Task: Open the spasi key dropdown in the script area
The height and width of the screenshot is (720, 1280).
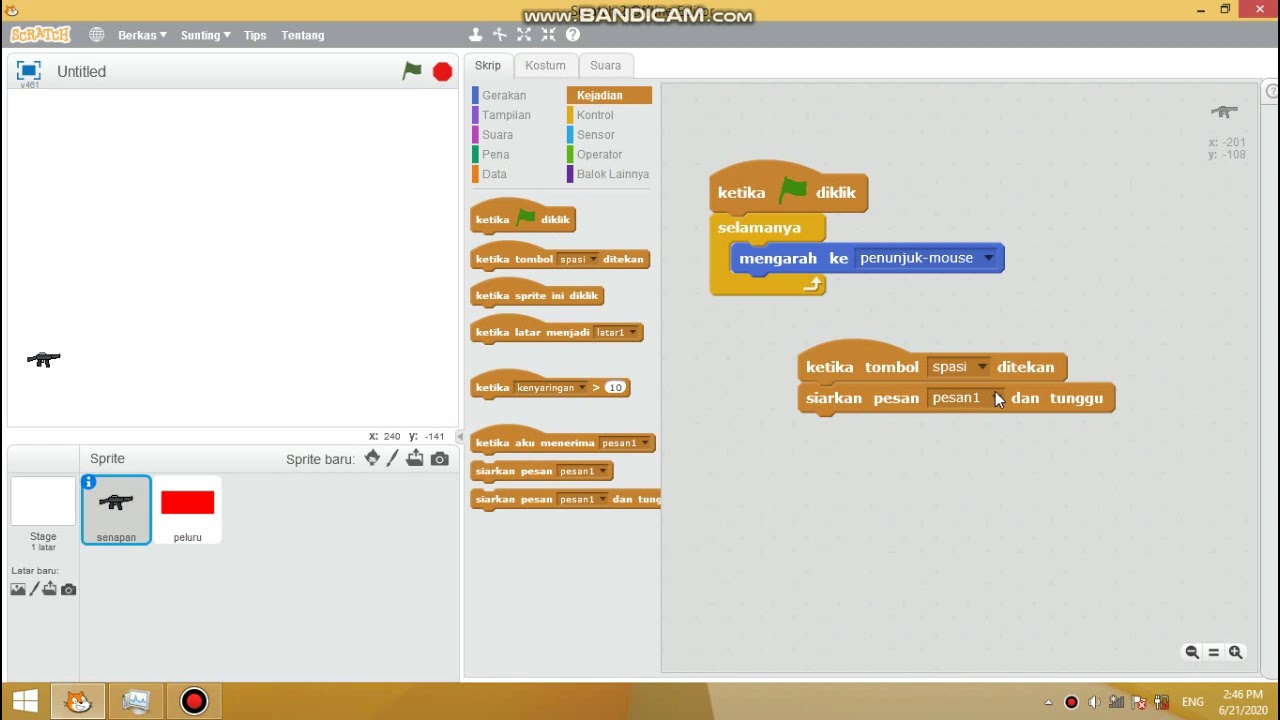Action: [x=982, y=367]
